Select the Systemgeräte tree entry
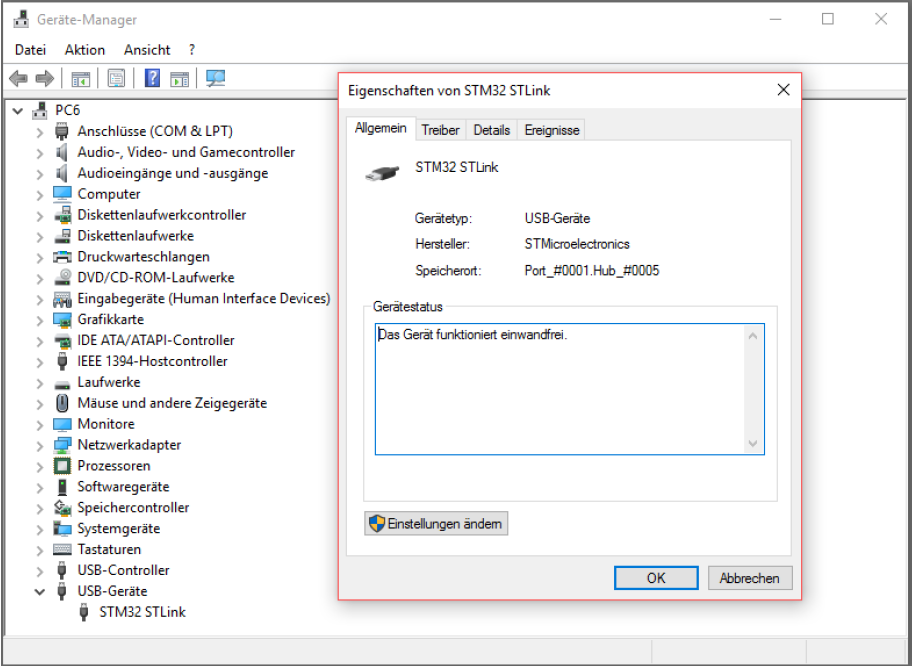Image resolution: width=912 pixels, height=666 pixels. click(x=119, y=529)
